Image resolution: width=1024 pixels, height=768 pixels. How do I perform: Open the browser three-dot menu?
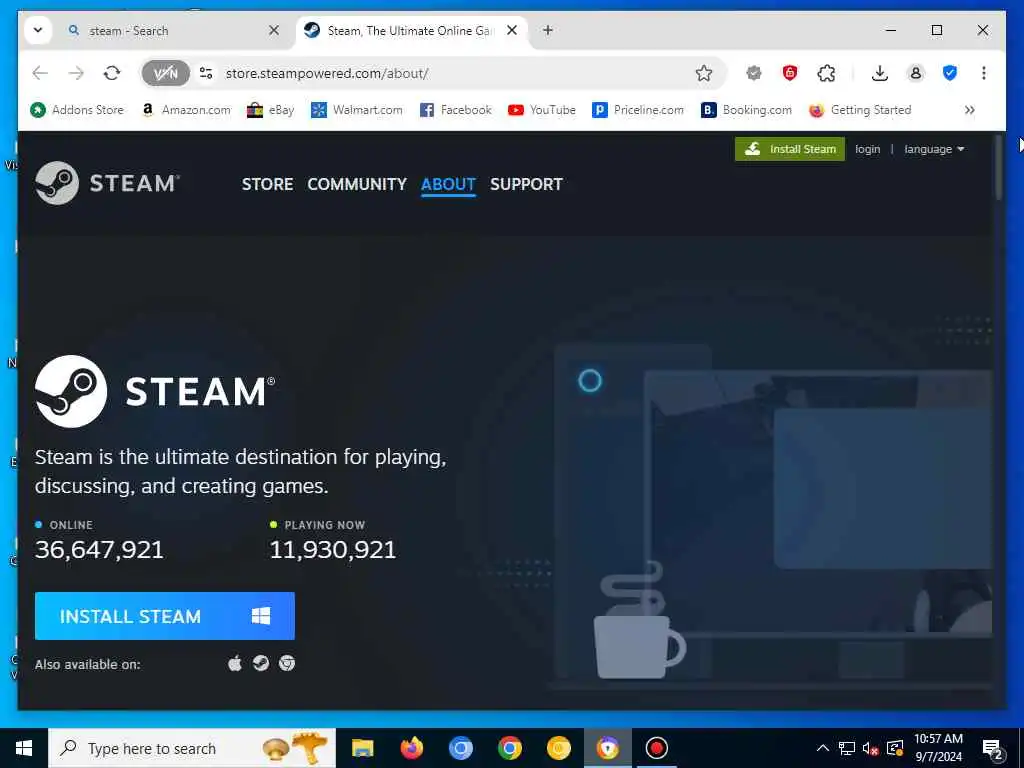click(984, 73)
